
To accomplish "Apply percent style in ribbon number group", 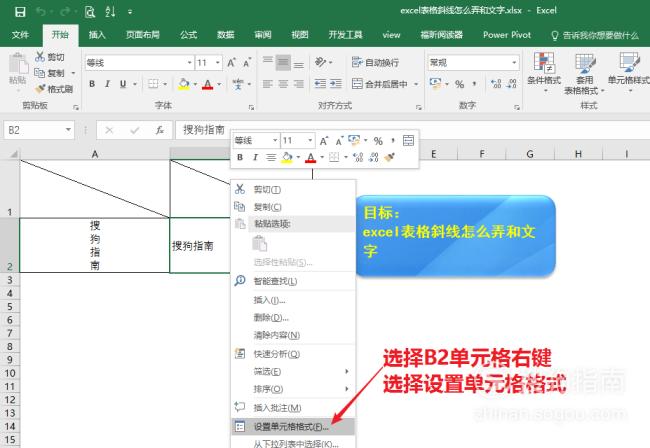I will pos(459,84).
